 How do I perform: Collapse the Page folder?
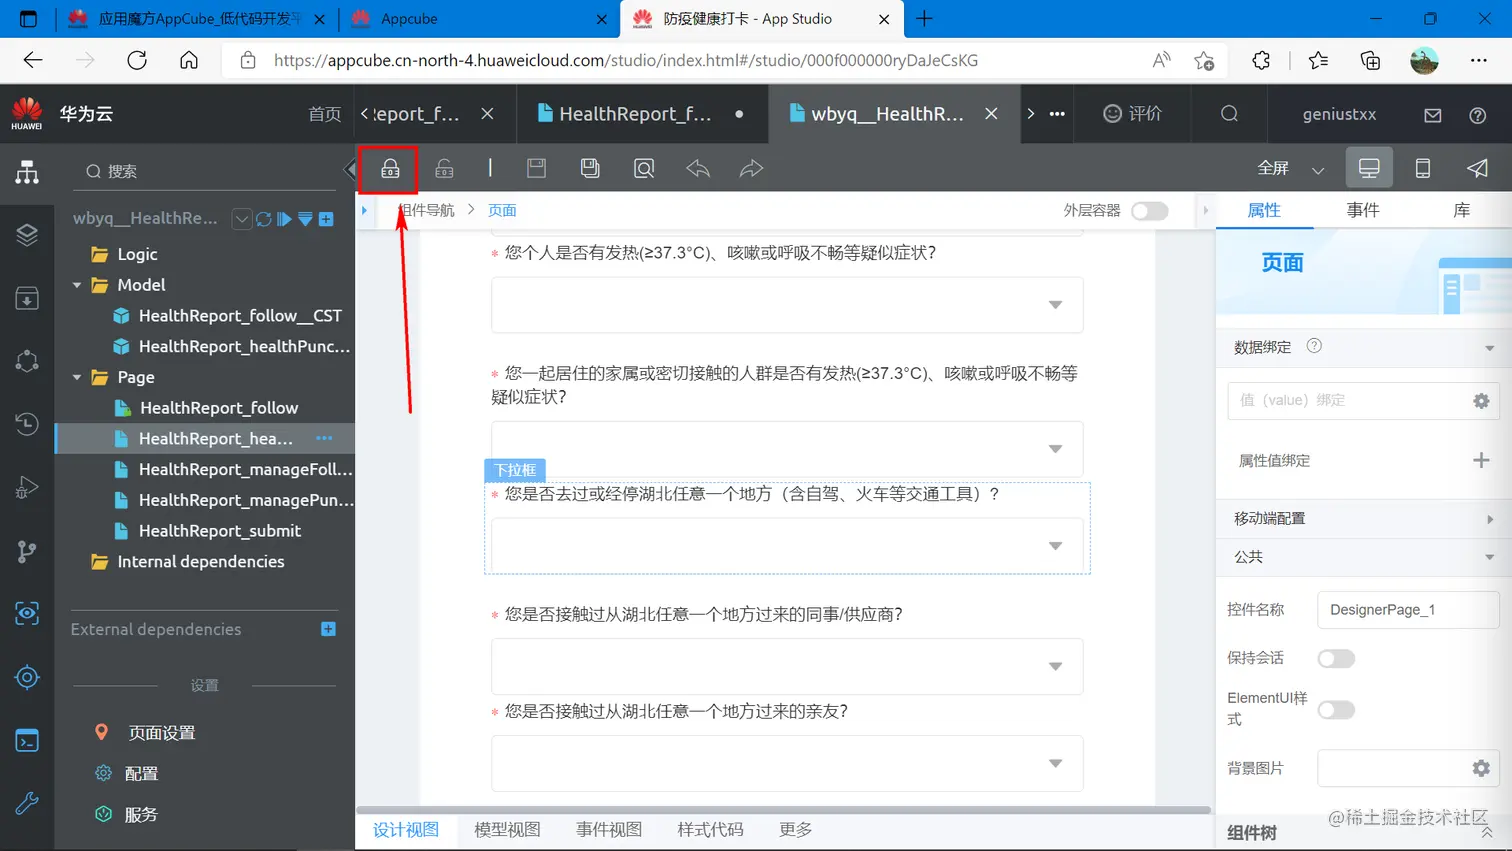pyautogui.click(x=77, y=377)
